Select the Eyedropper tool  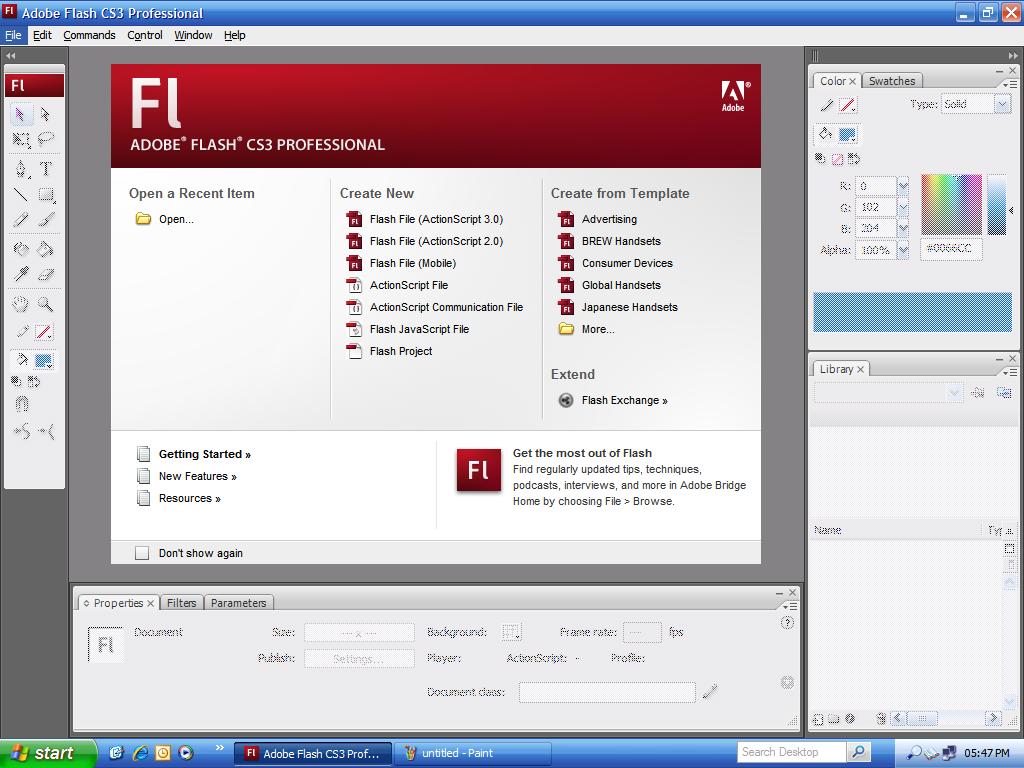point(20,274)
